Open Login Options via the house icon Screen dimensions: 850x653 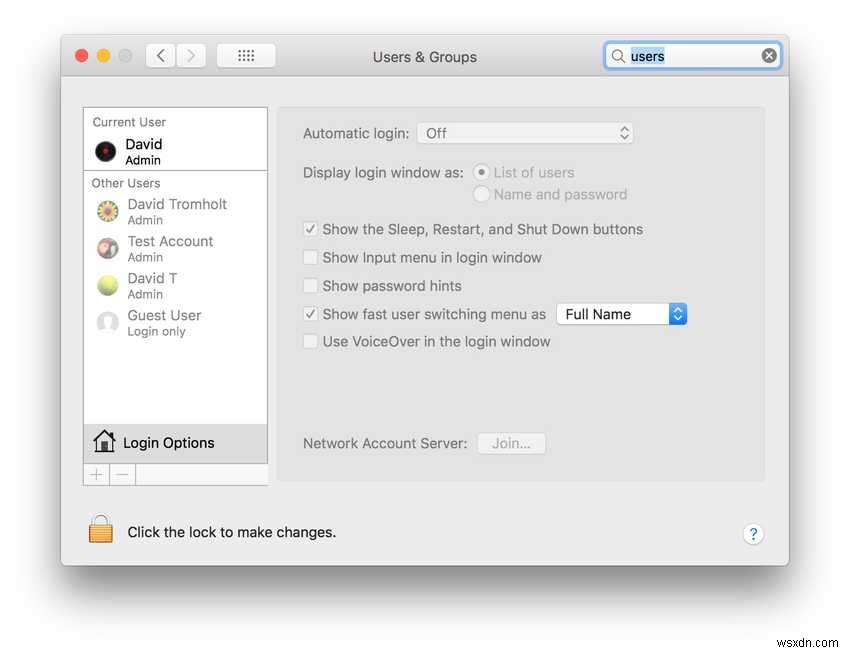(107, 442)
